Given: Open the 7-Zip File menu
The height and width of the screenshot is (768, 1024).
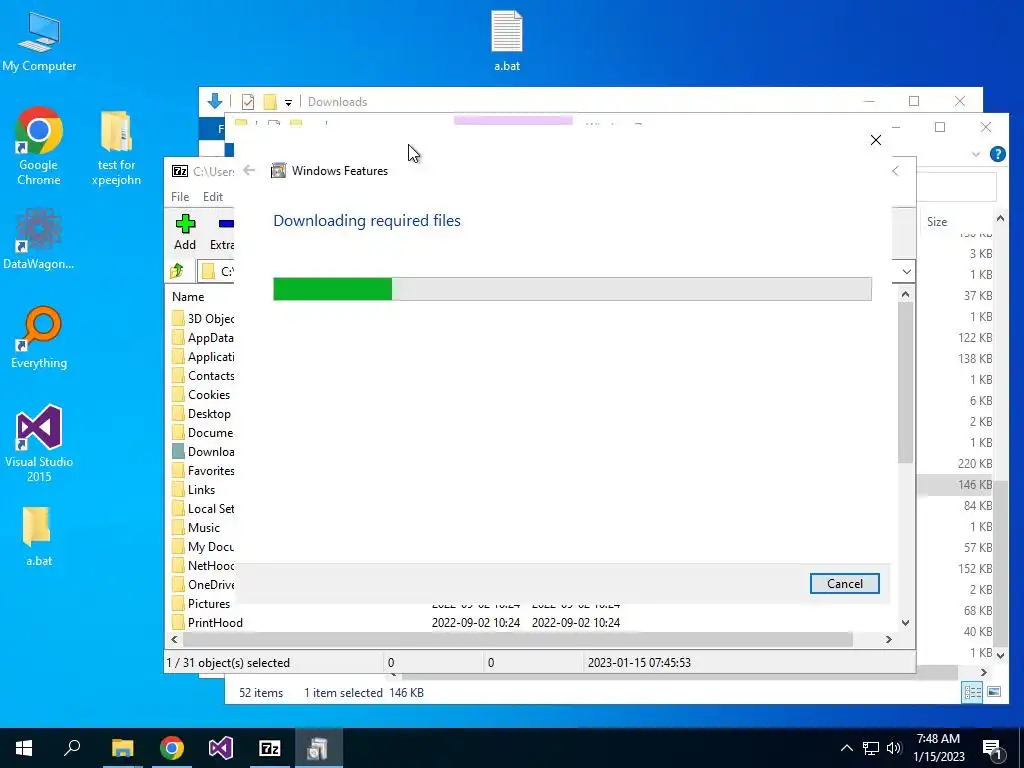Looking at the screenshot, I should [x=180, y=197].
